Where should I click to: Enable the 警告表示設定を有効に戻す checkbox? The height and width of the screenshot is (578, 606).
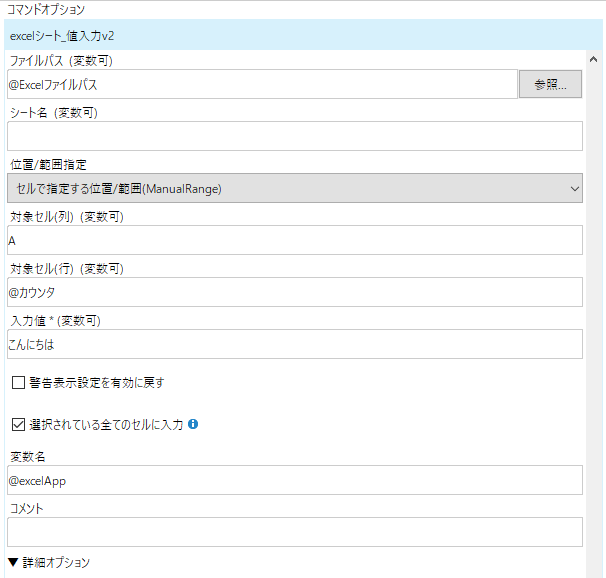tap(18, 382)
